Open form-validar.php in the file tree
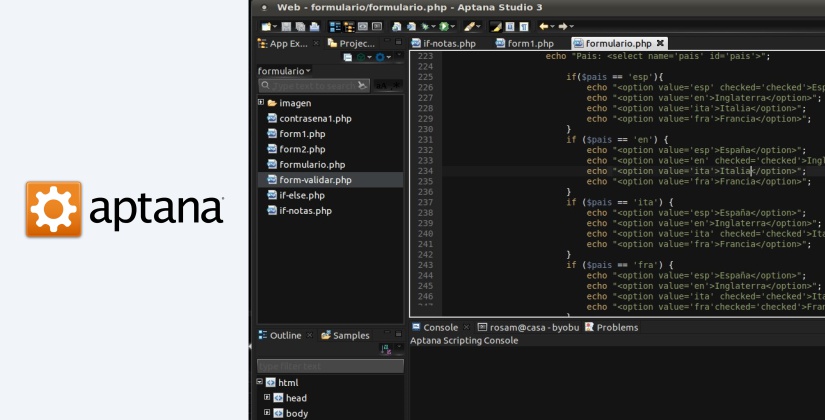This screenshot has height=420, width=825. point(315,180)
